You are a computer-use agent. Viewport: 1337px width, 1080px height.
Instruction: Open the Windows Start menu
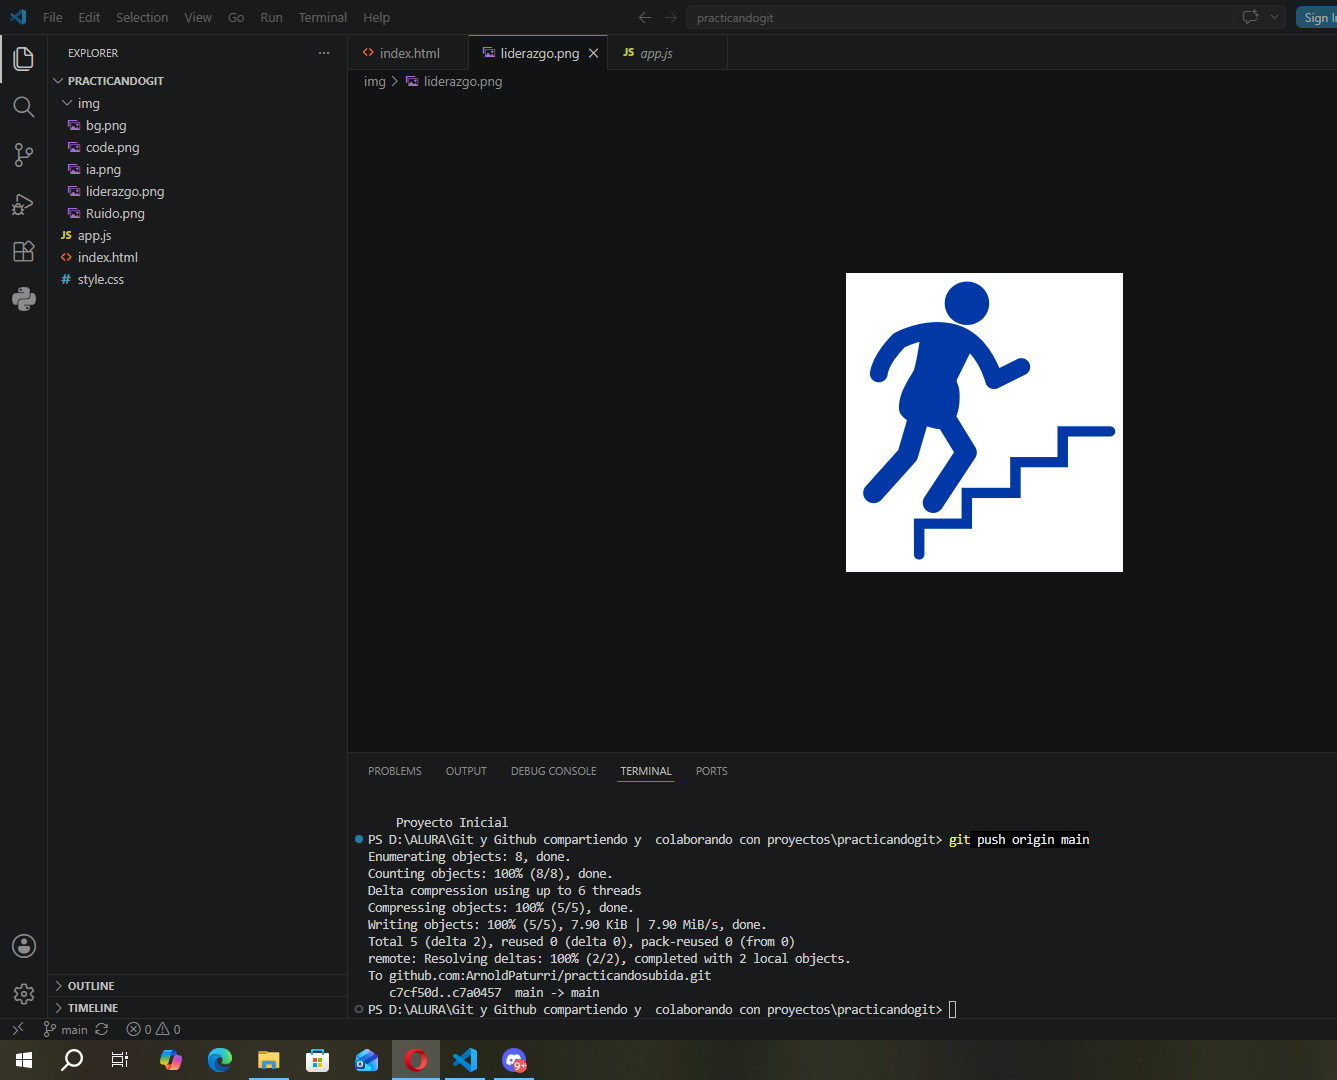(x=24, y=1060)
